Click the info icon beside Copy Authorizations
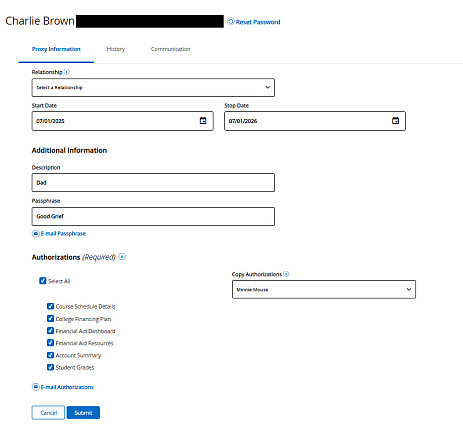This screenshot has width=463, height=440. [286, 274]
